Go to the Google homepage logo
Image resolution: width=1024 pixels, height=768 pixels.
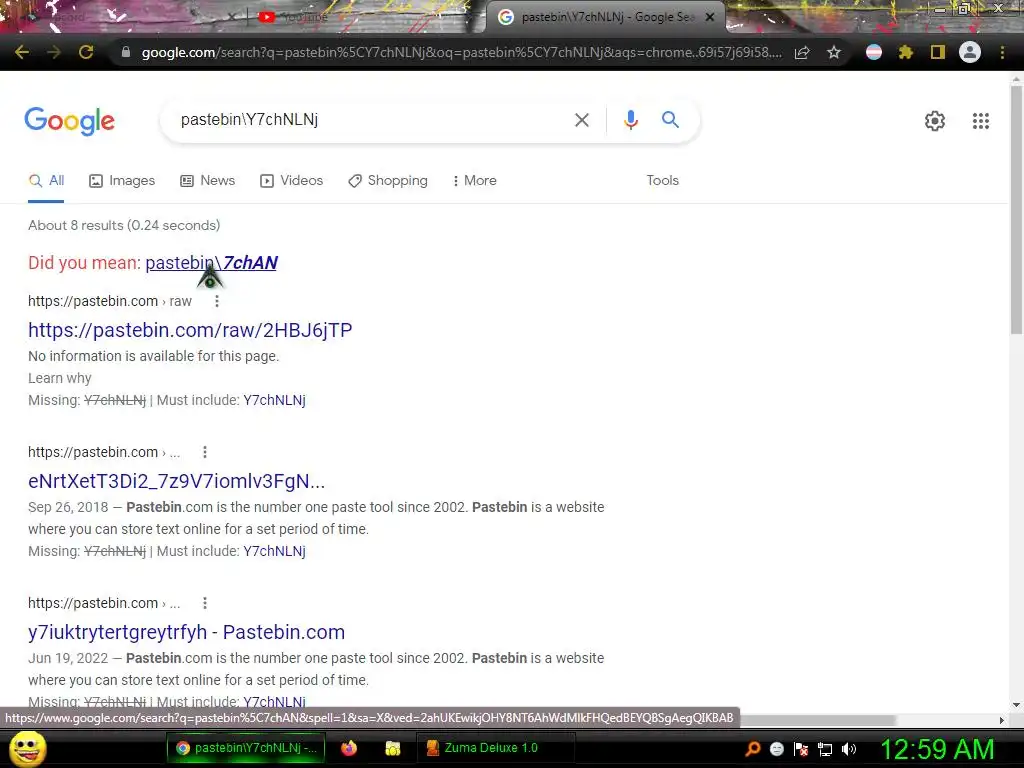coord(69,121)
